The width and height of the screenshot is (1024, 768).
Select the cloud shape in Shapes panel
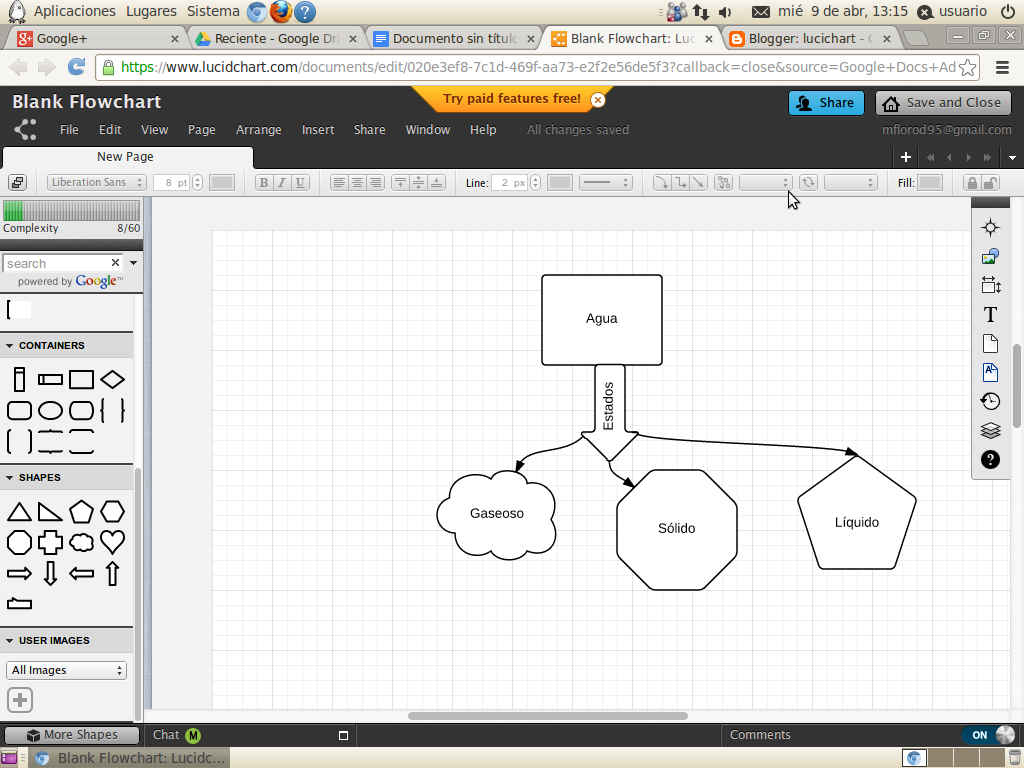pyautogui.click(x=82, y=542)
